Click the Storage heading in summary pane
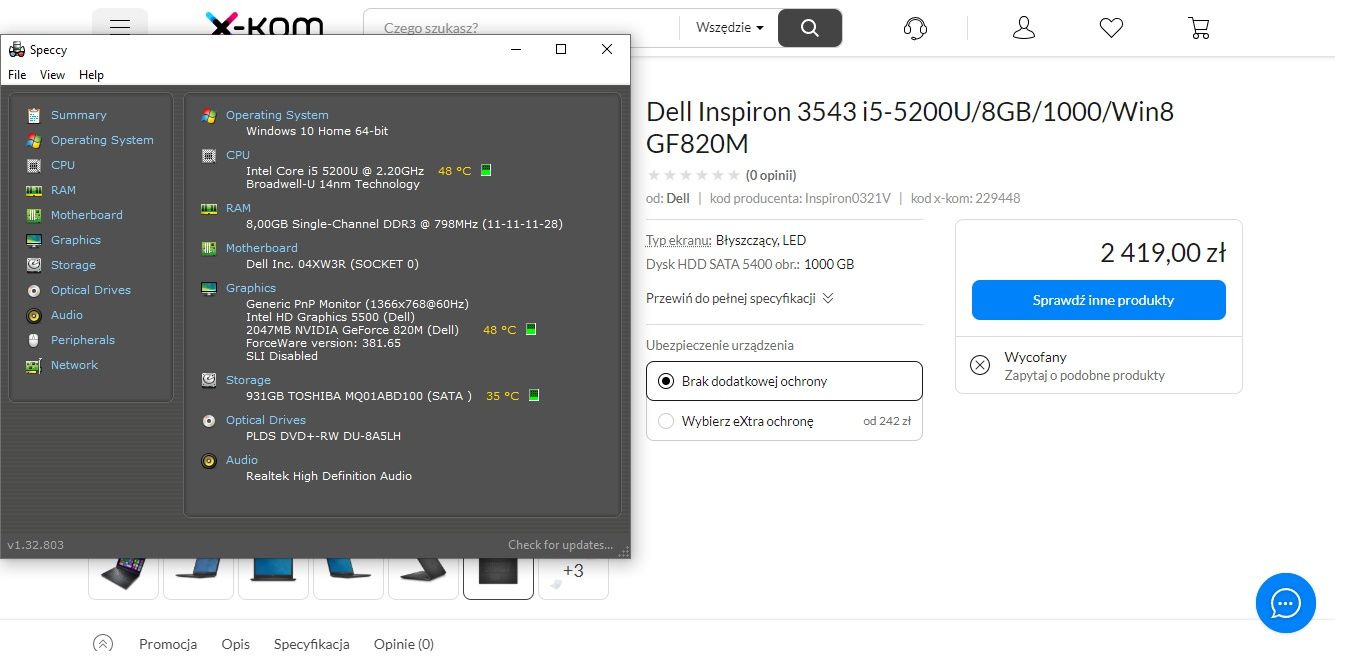This screenshot has width=1352, height=666. coord(248,380)
